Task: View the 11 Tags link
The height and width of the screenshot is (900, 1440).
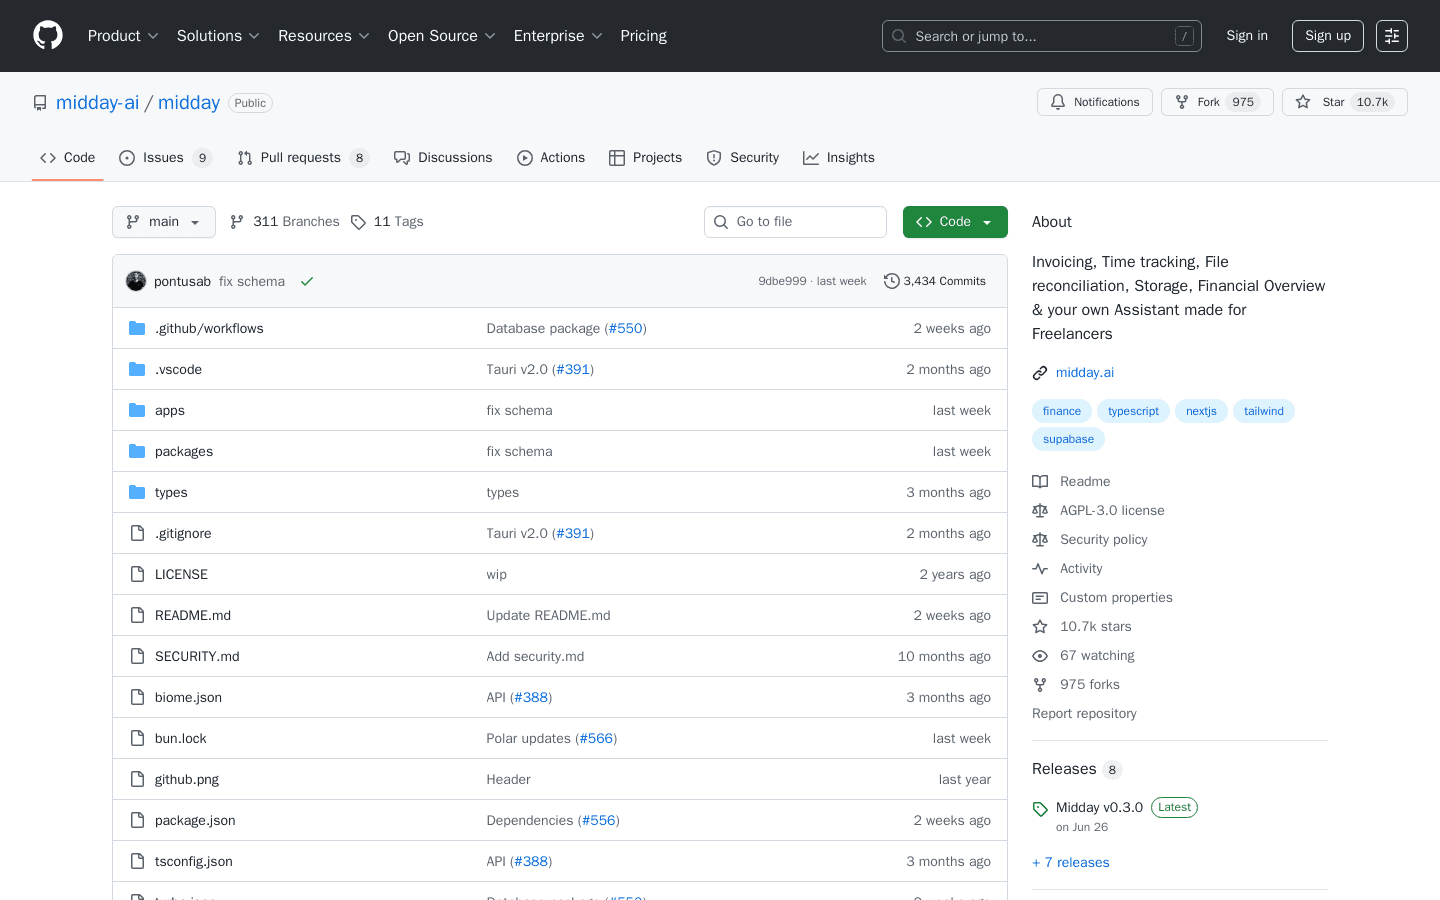Action: click(387, 222)
